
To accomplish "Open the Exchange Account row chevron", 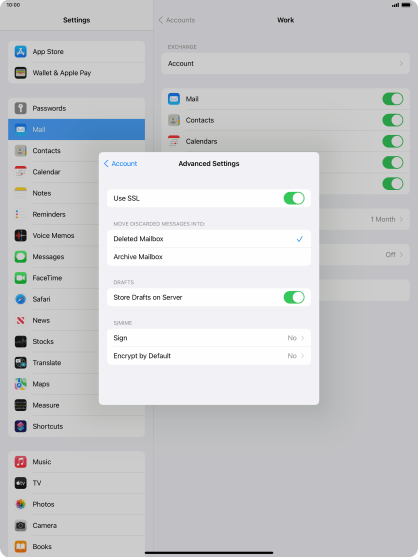I will [401, 64].
